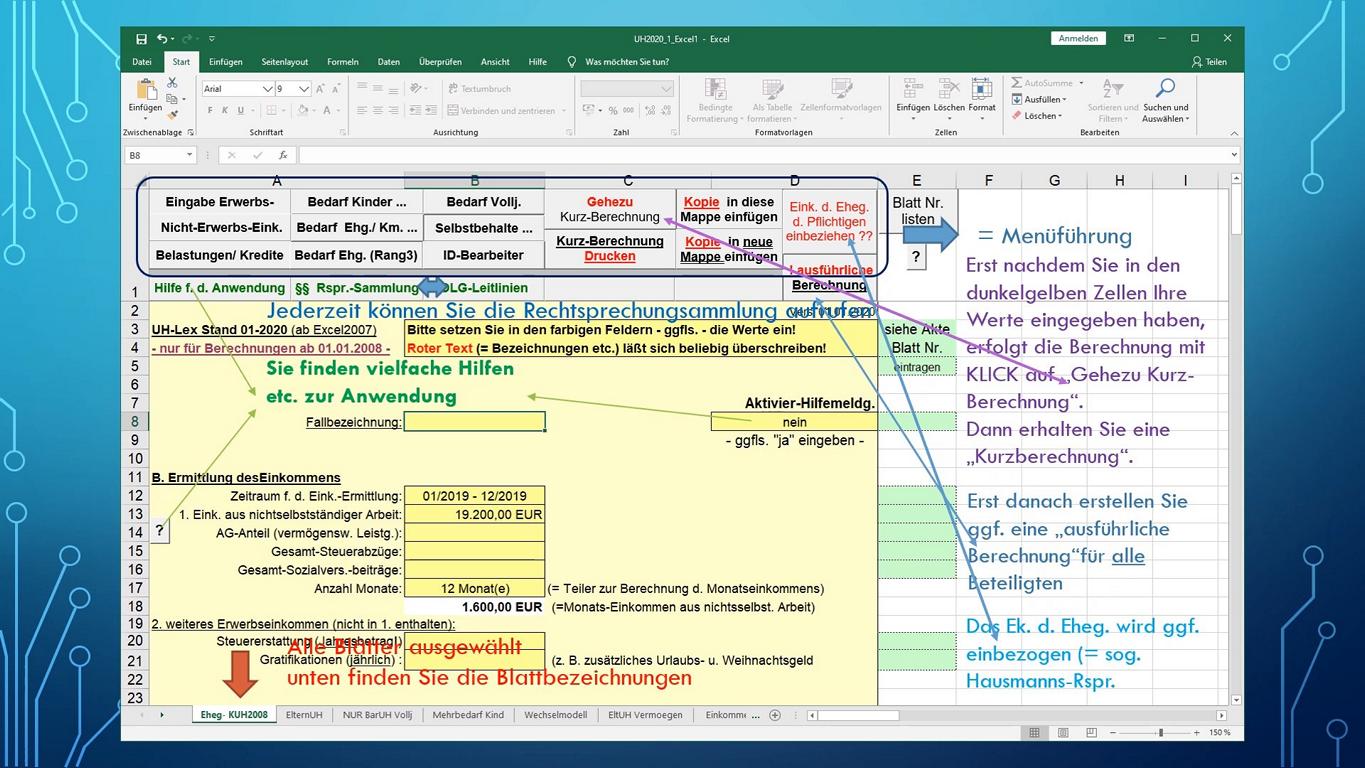Open Suchen und Auswählen magnifier
The image size is (1365, 768).
point(1166,100)
